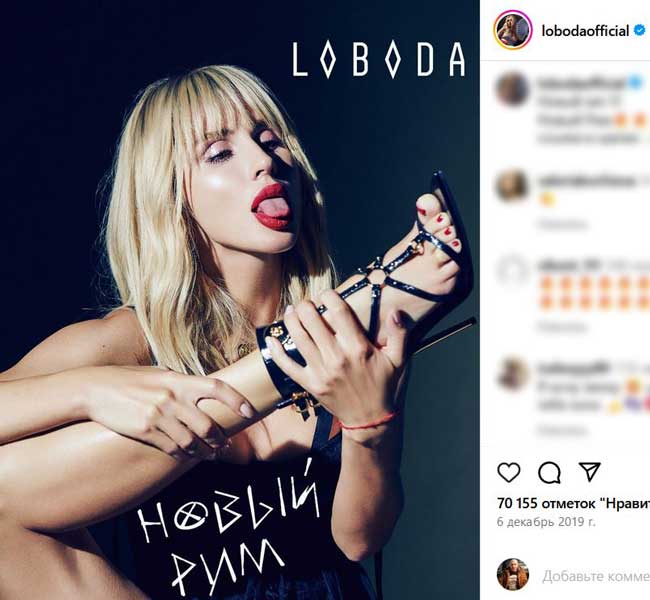This screenshot has width=650, height=600.
Task: Open lobodaofficial profile picture at top
Action: pos(513,31)
